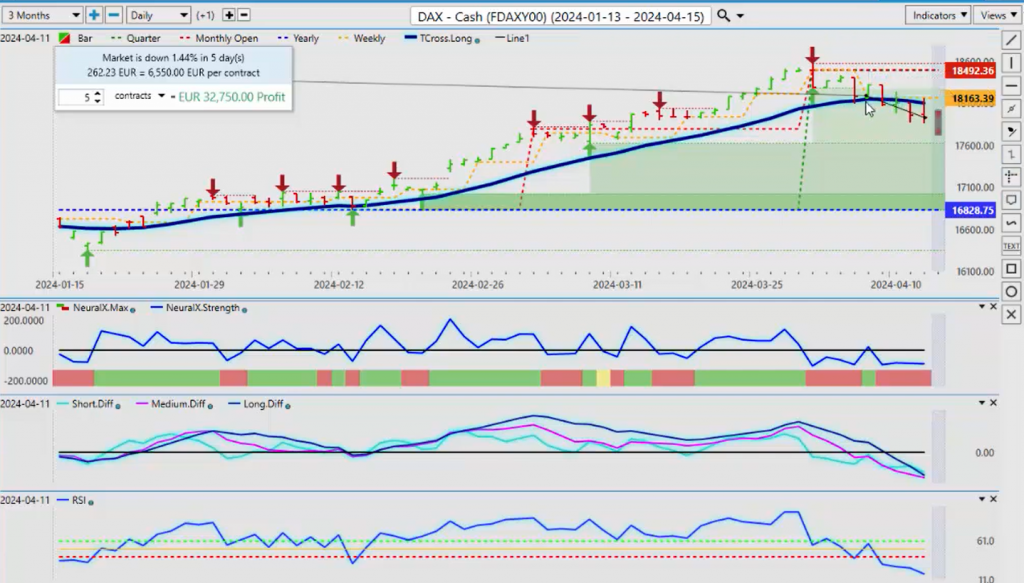
Task: Choose the TEXT annotation tool
Action: pos(1011,246)
